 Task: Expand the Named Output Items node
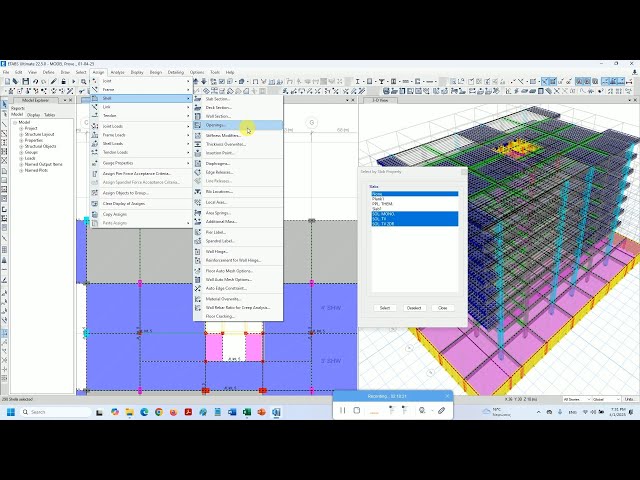[21, 164]
